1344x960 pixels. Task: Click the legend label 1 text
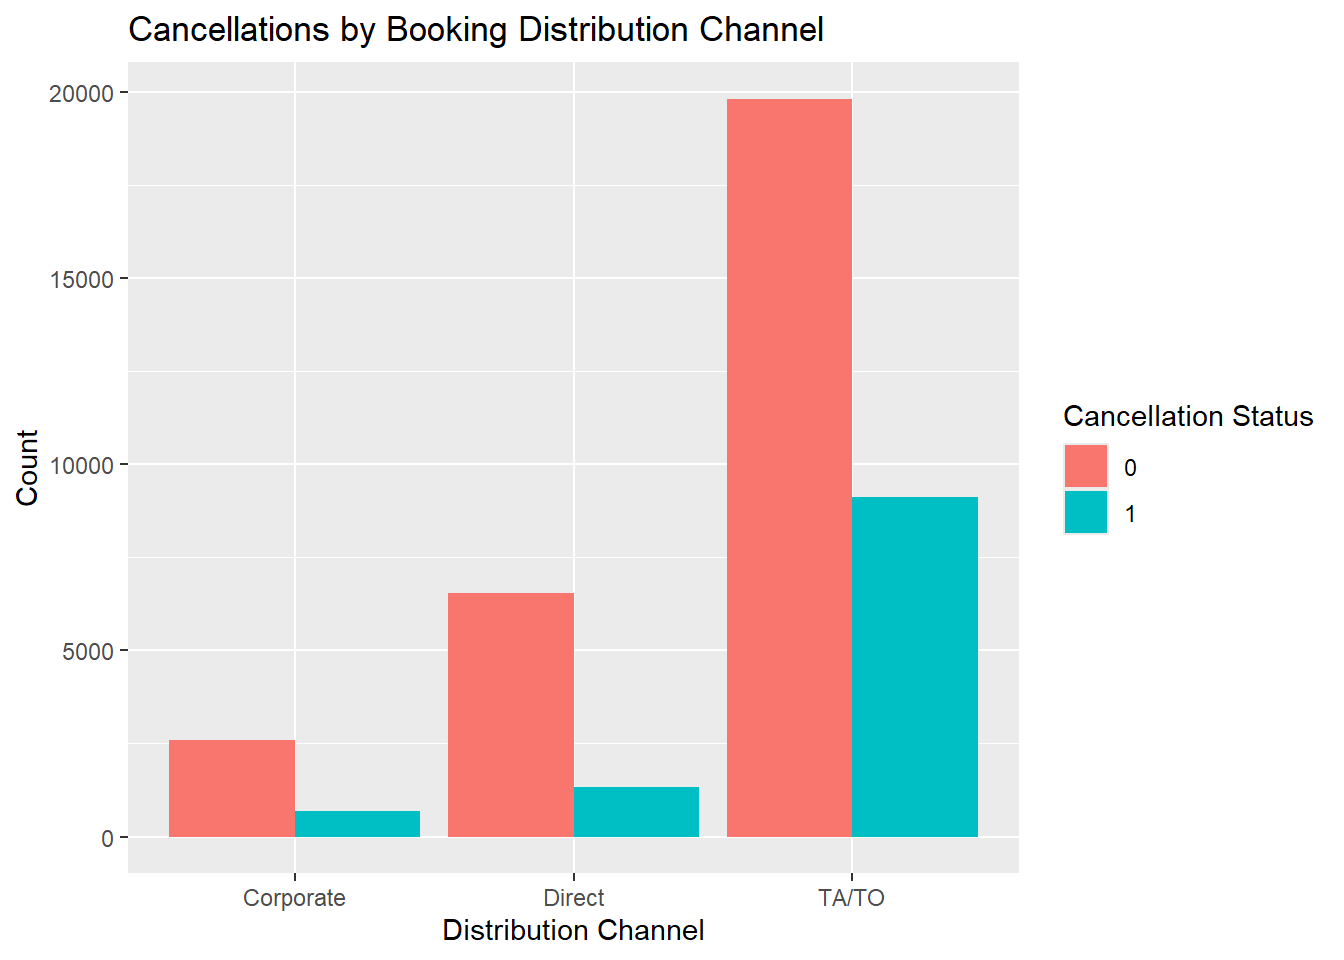coord(1130,514)
